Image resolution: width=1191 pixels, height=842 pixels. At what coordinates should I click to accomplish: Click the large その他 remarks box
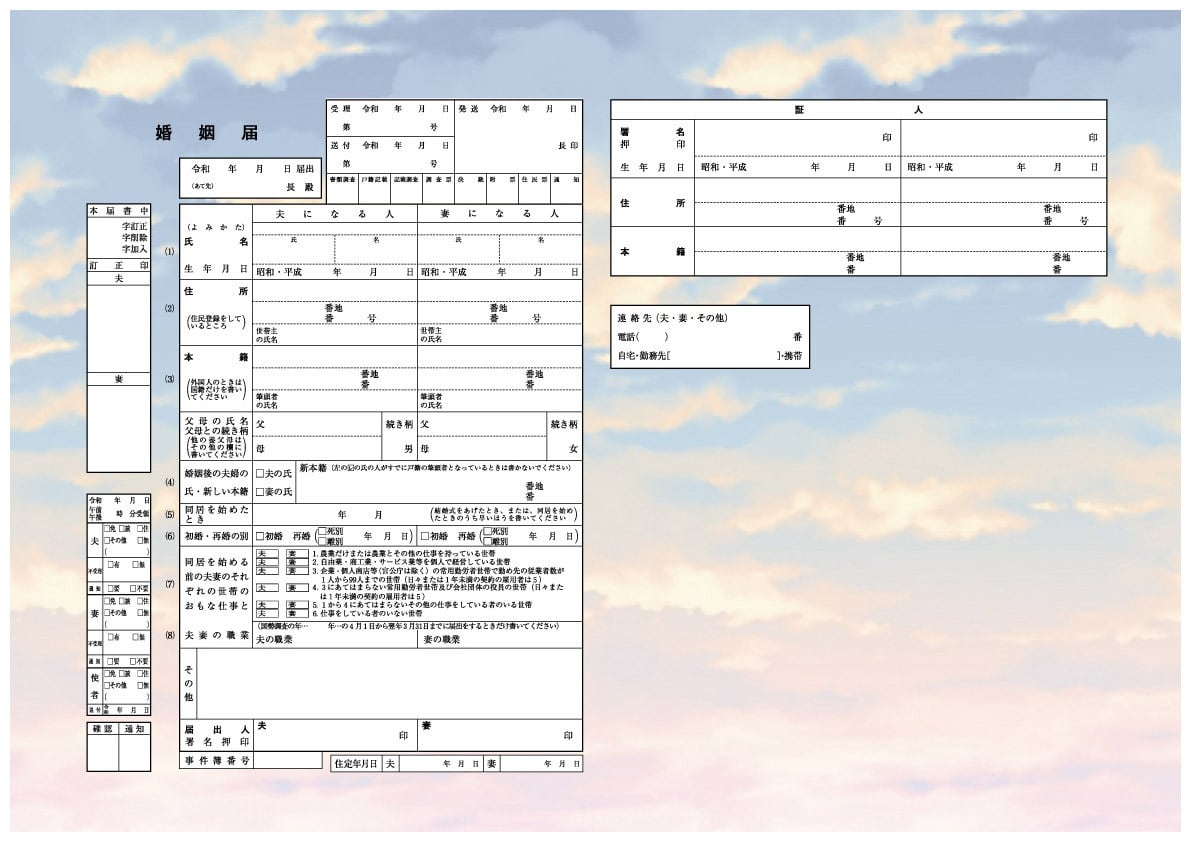click(388, 682)
